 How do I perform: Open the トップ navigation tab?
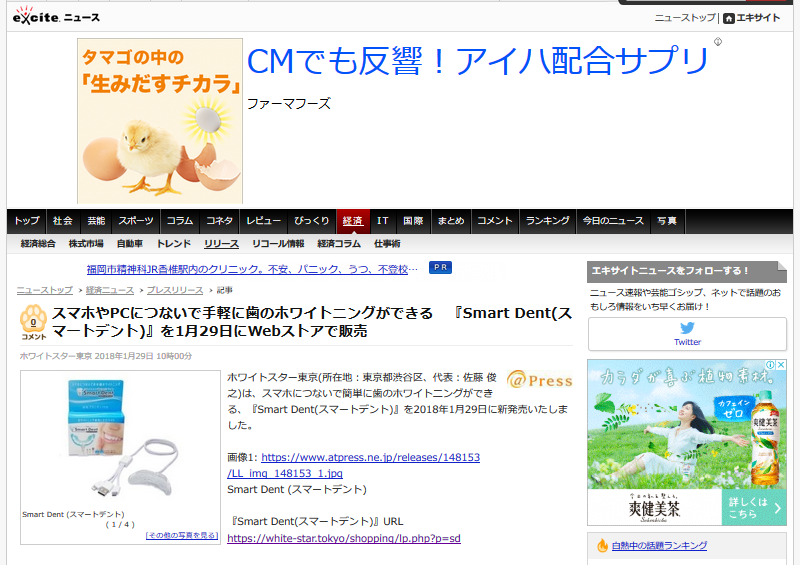(x=27, y=221)
